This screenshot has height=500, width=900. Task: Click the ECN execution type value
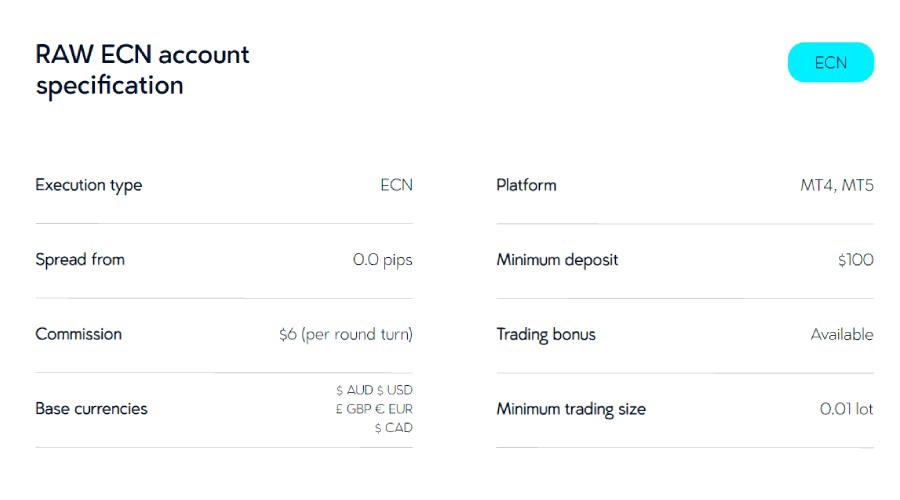(396, 185)
